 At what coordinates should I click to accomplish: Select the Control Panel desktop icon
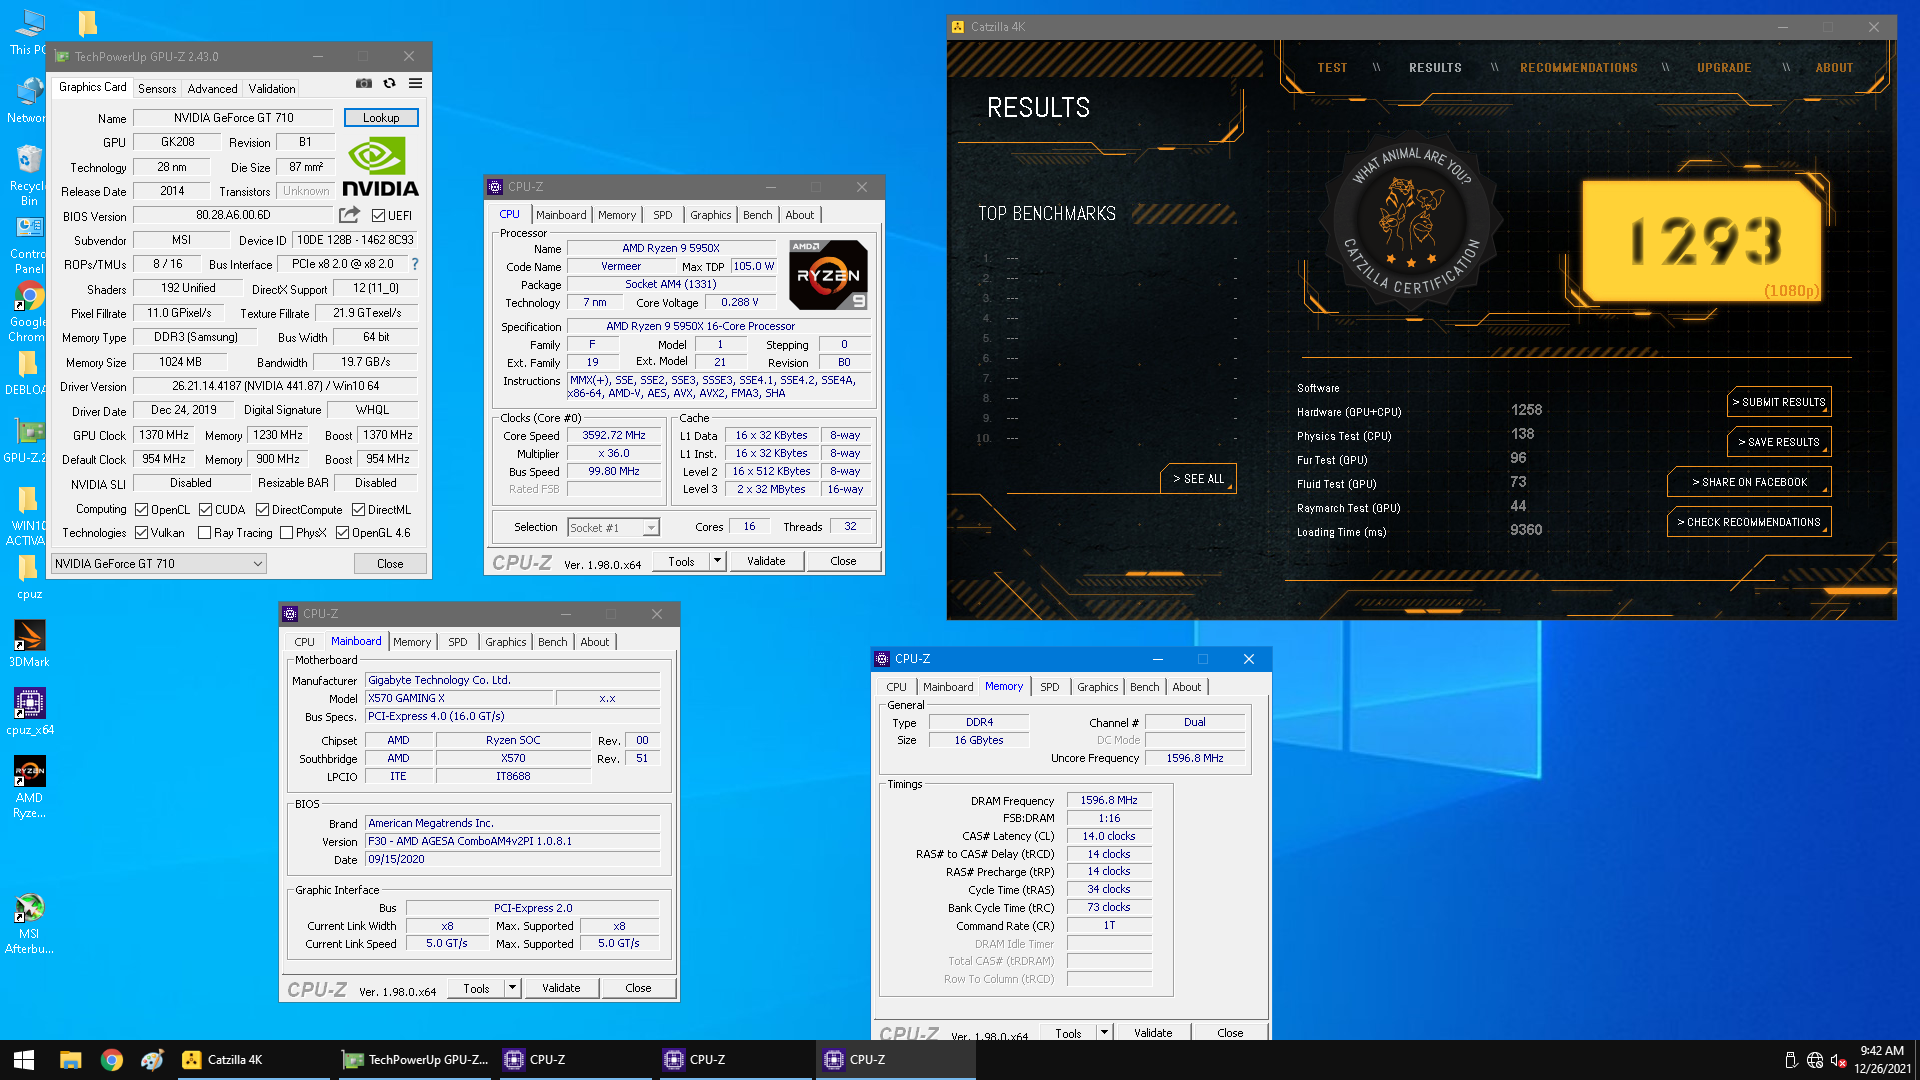coord(29,245)
